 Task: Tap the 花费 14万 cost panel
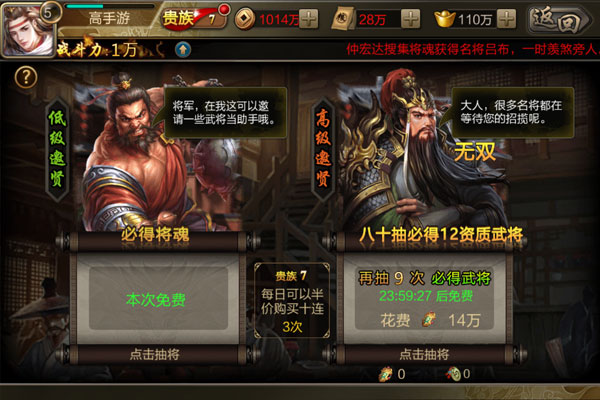[x=424, y=299]
